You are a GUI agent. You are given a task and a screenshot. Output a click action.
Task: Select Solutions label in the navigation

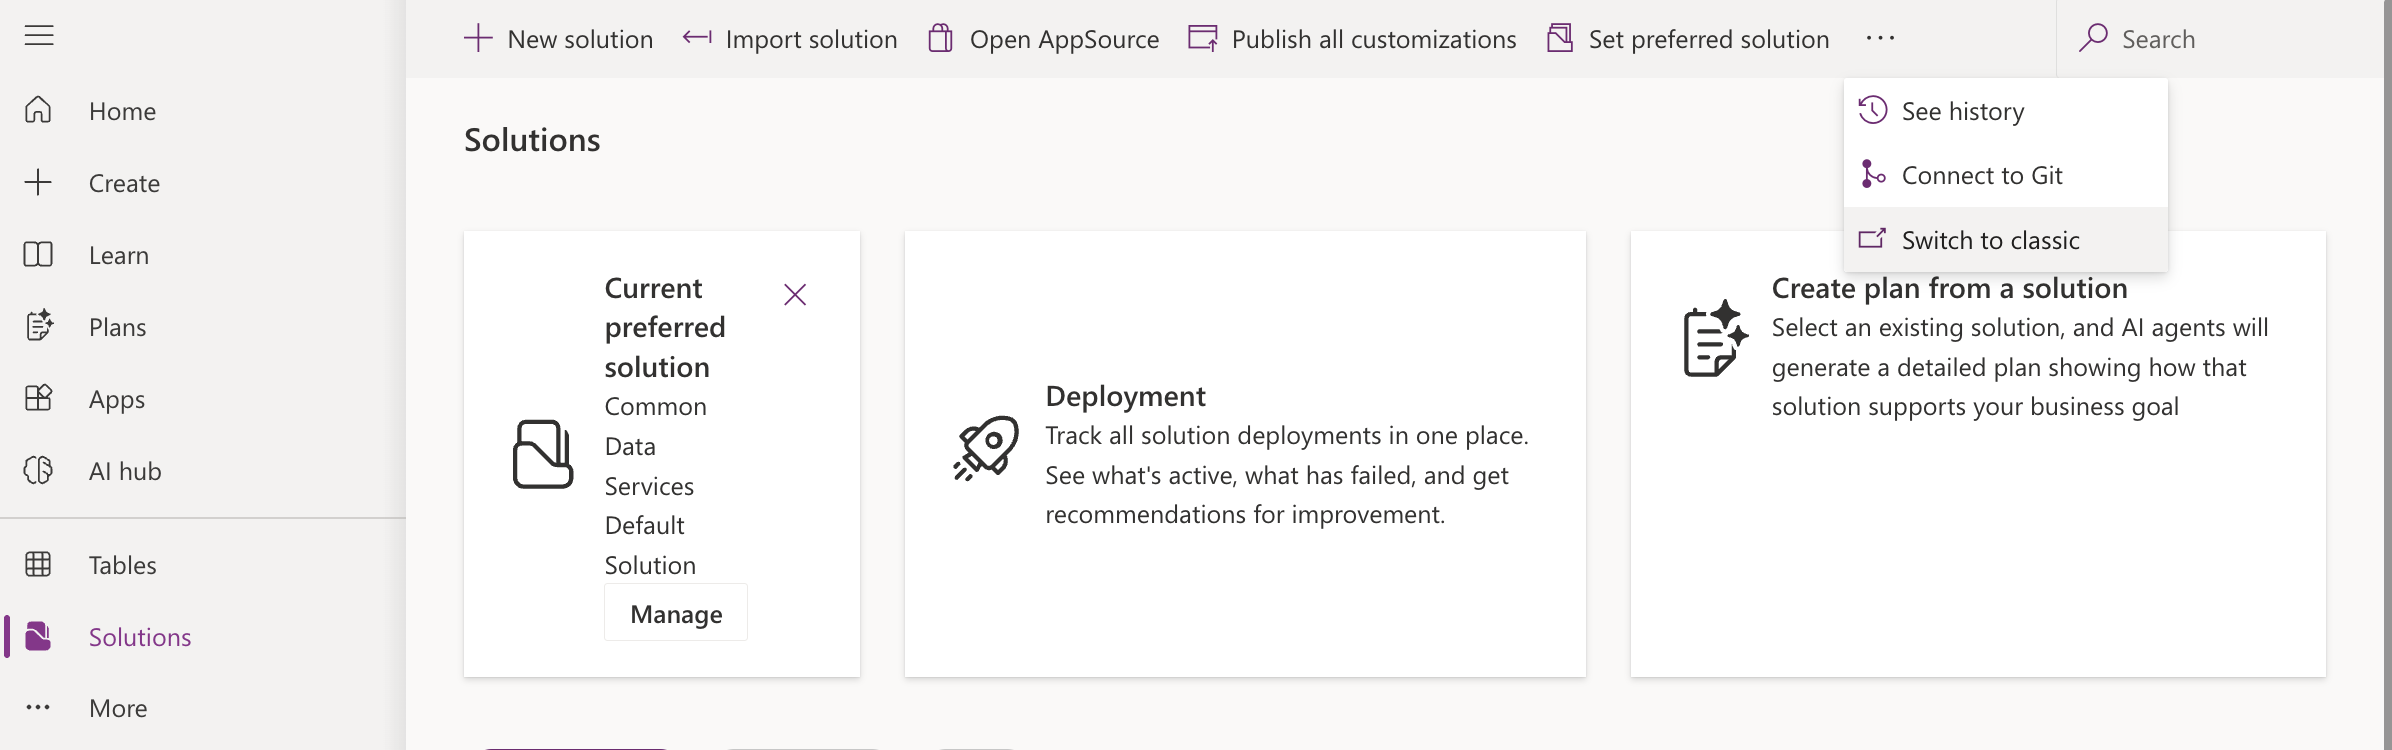tap(140, 637)
